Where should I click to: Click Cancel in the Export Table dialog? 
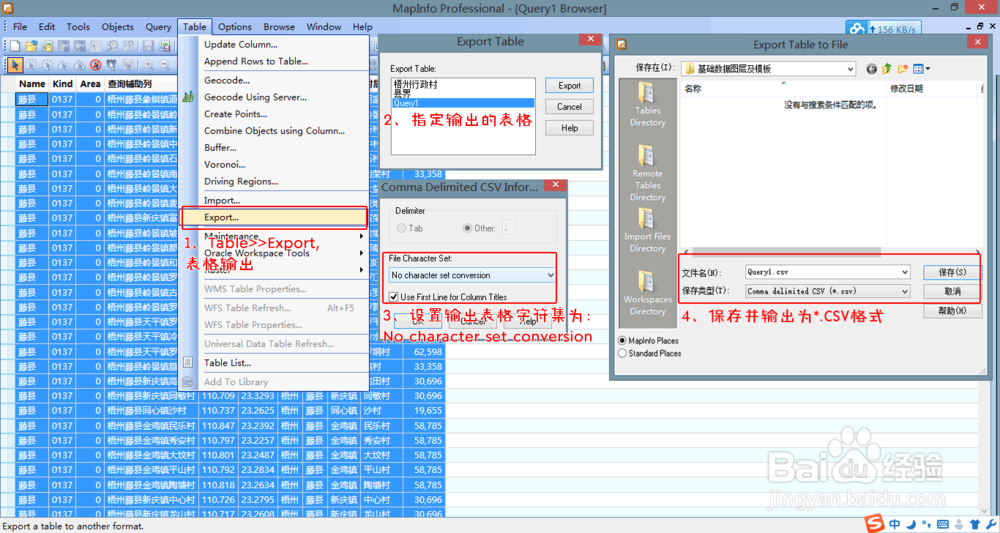click(570, 106)
